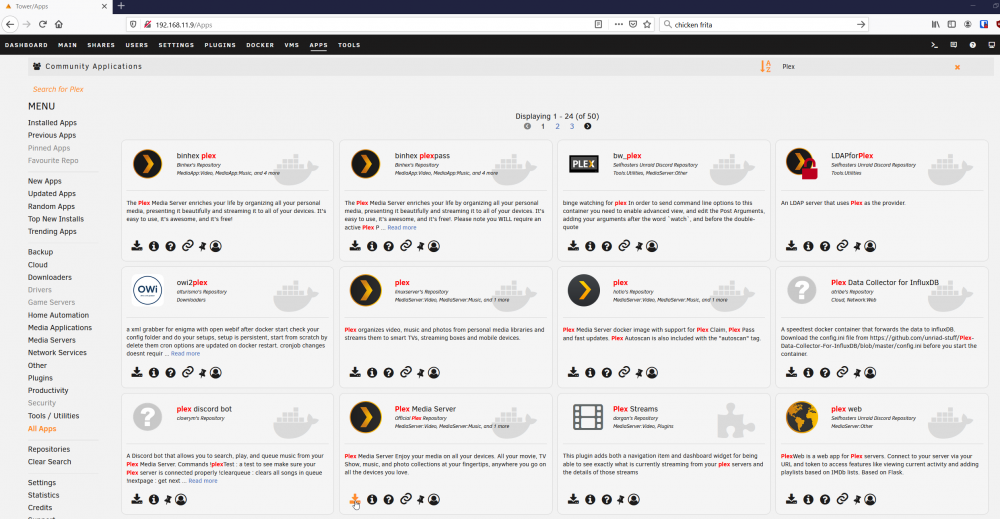
Task: Read more on owi2plex description
Action: click(185, 354)
